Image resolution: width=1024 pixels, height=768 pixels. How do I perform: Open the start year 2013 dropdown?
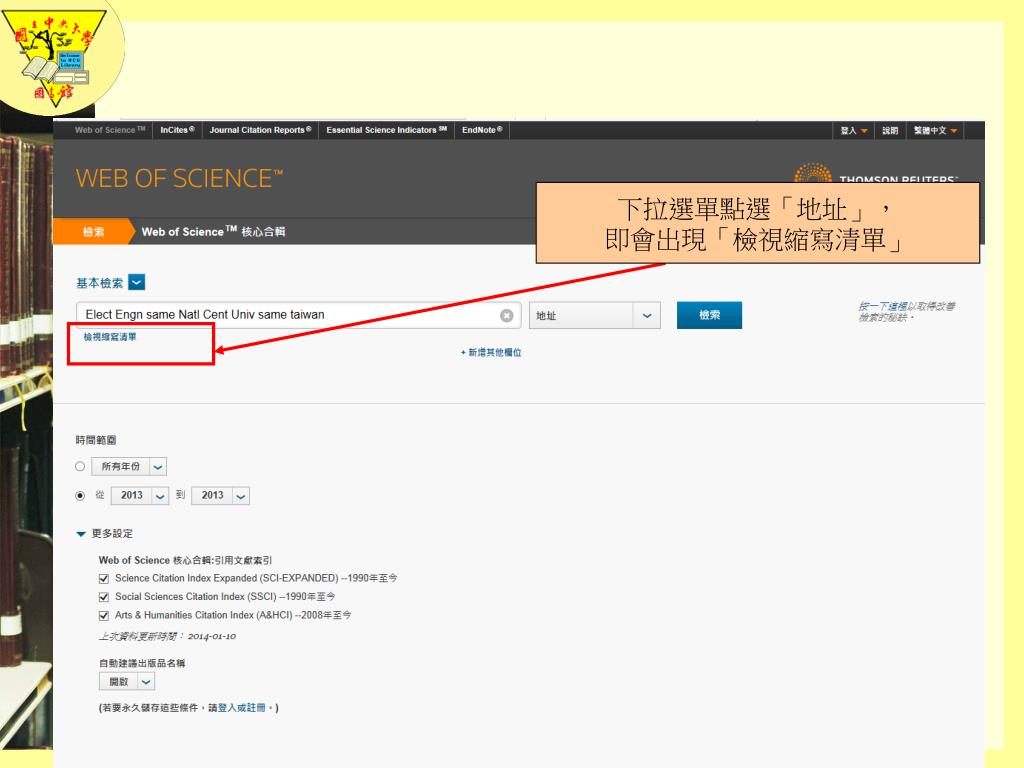tap(140, 496)
